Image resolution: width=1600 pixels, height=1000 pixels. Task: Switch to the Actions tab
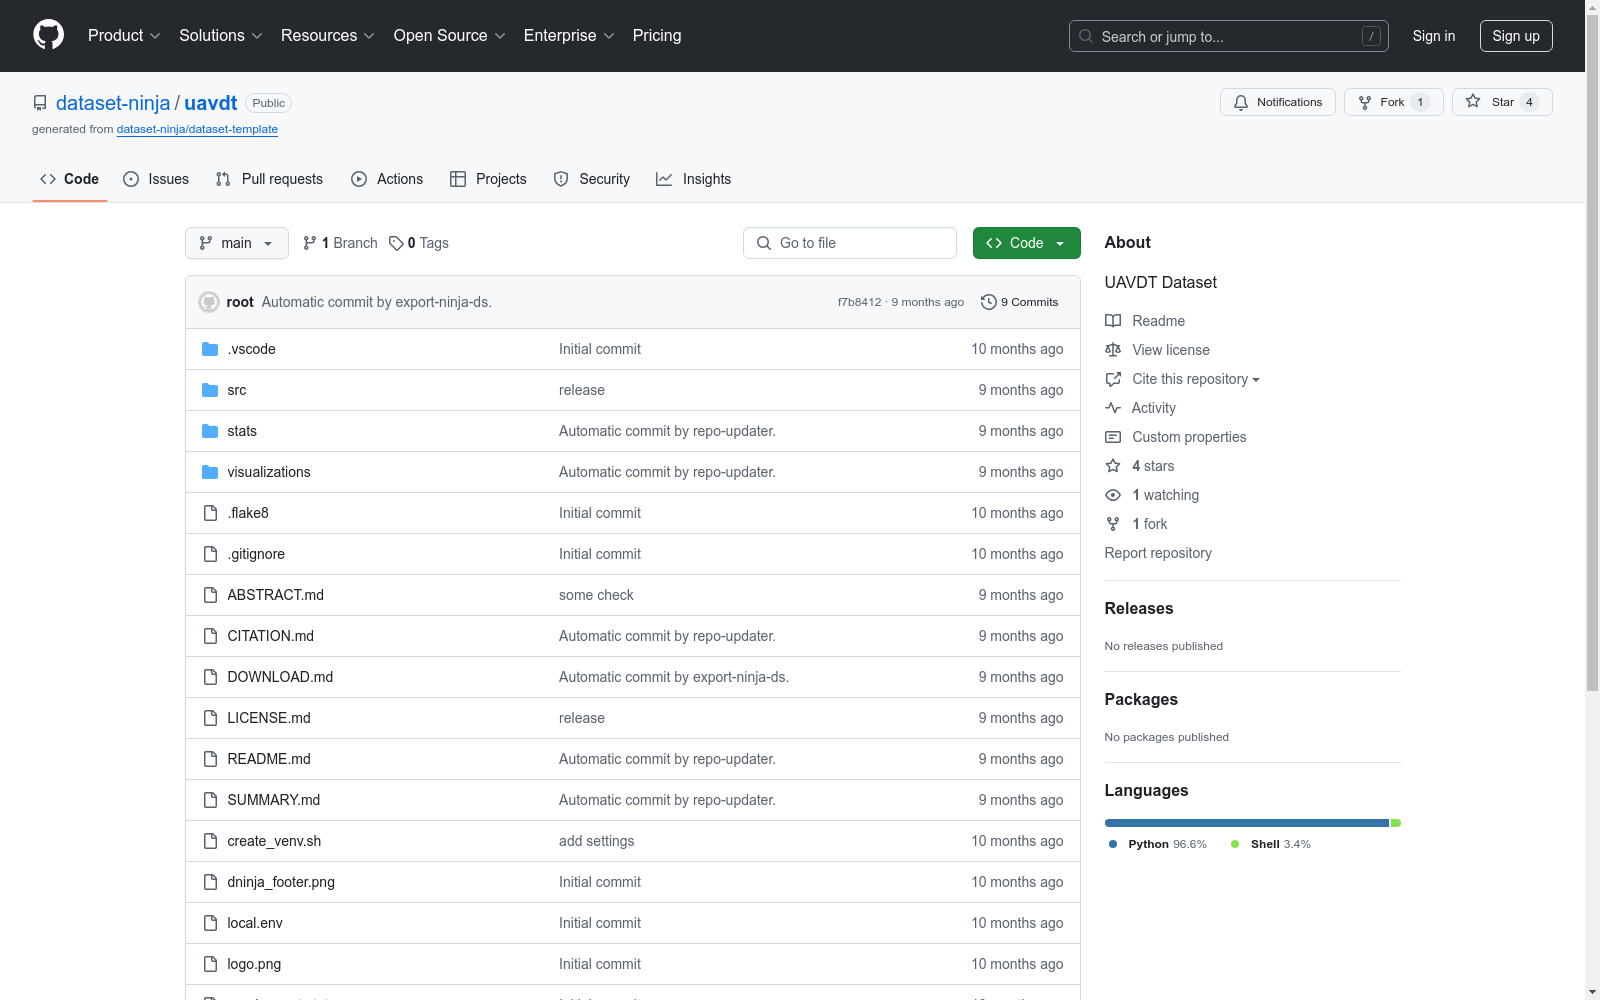coord(387,179)
